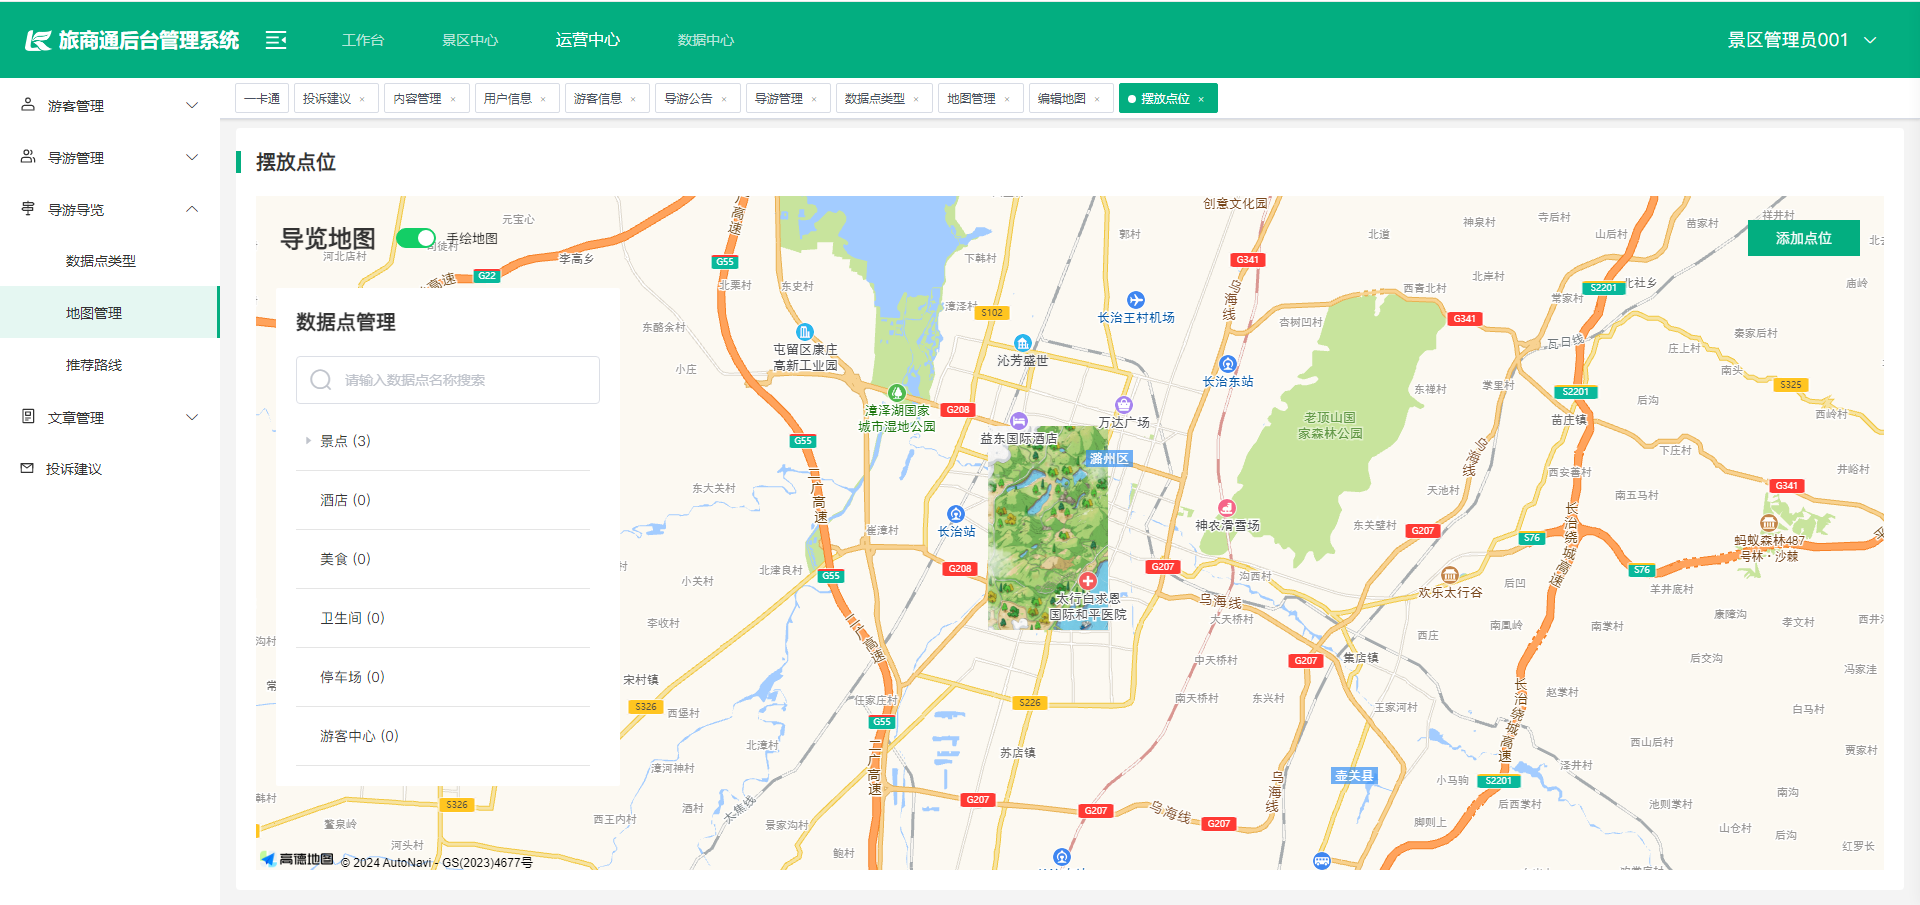Open the 景区中心 top menu
Viewport: 1920px width, 905px height.
click(x=470, y=40)
